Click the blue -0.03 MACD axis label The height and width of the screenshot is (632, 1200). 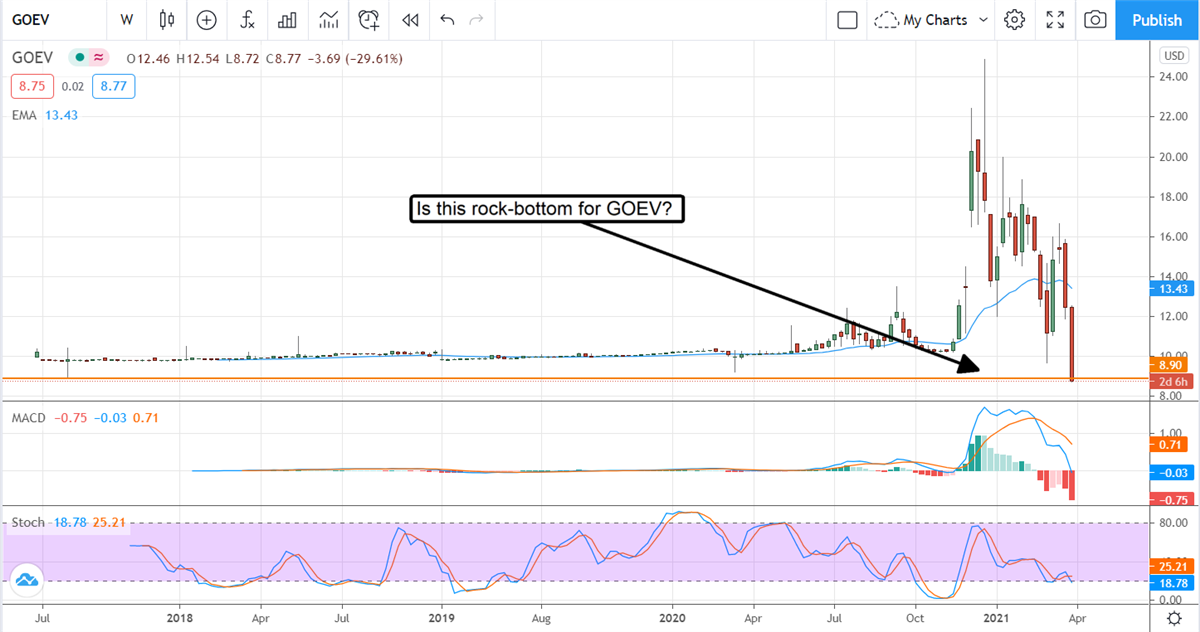pyautogui.click(x=1170, y=472)
